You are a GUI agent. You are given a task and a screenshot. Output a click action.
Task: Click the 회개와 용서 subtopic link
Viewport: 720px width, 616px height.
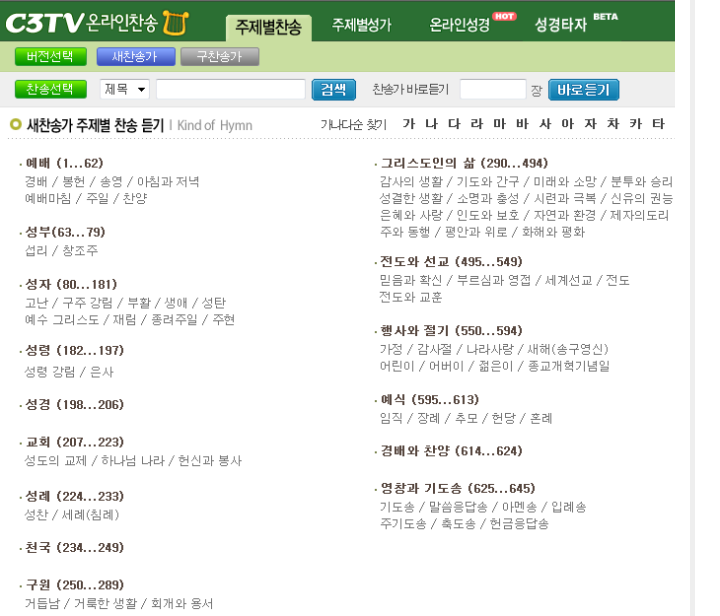click(x=182, y=604)
